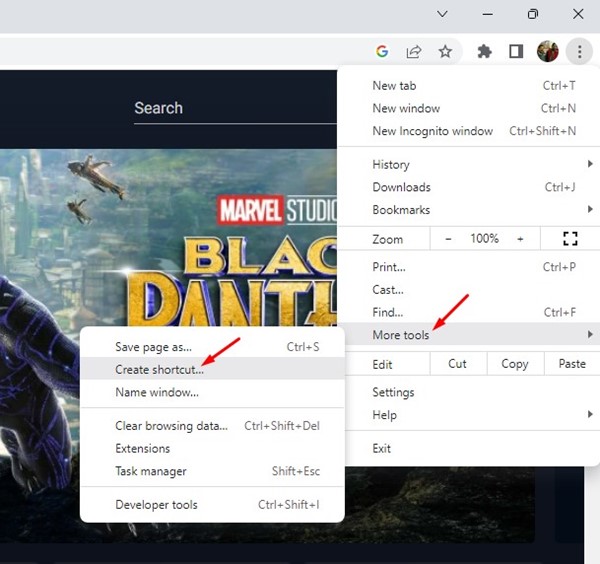This screenshot has width=600, height=564.
Task: Toggle the side panel icon
Action: point(516,52)
